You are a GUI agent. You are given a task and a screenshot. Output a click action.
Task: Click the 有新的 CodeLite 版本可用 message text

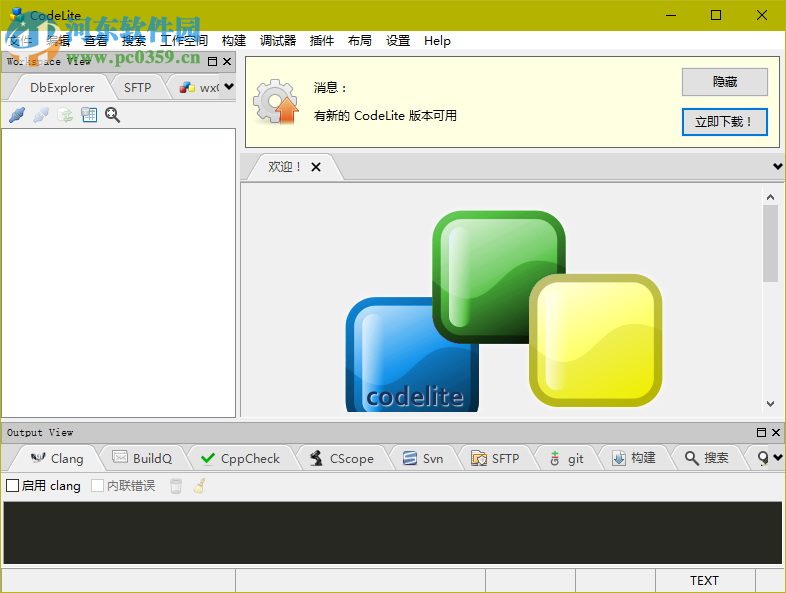[x=385, y=116]
